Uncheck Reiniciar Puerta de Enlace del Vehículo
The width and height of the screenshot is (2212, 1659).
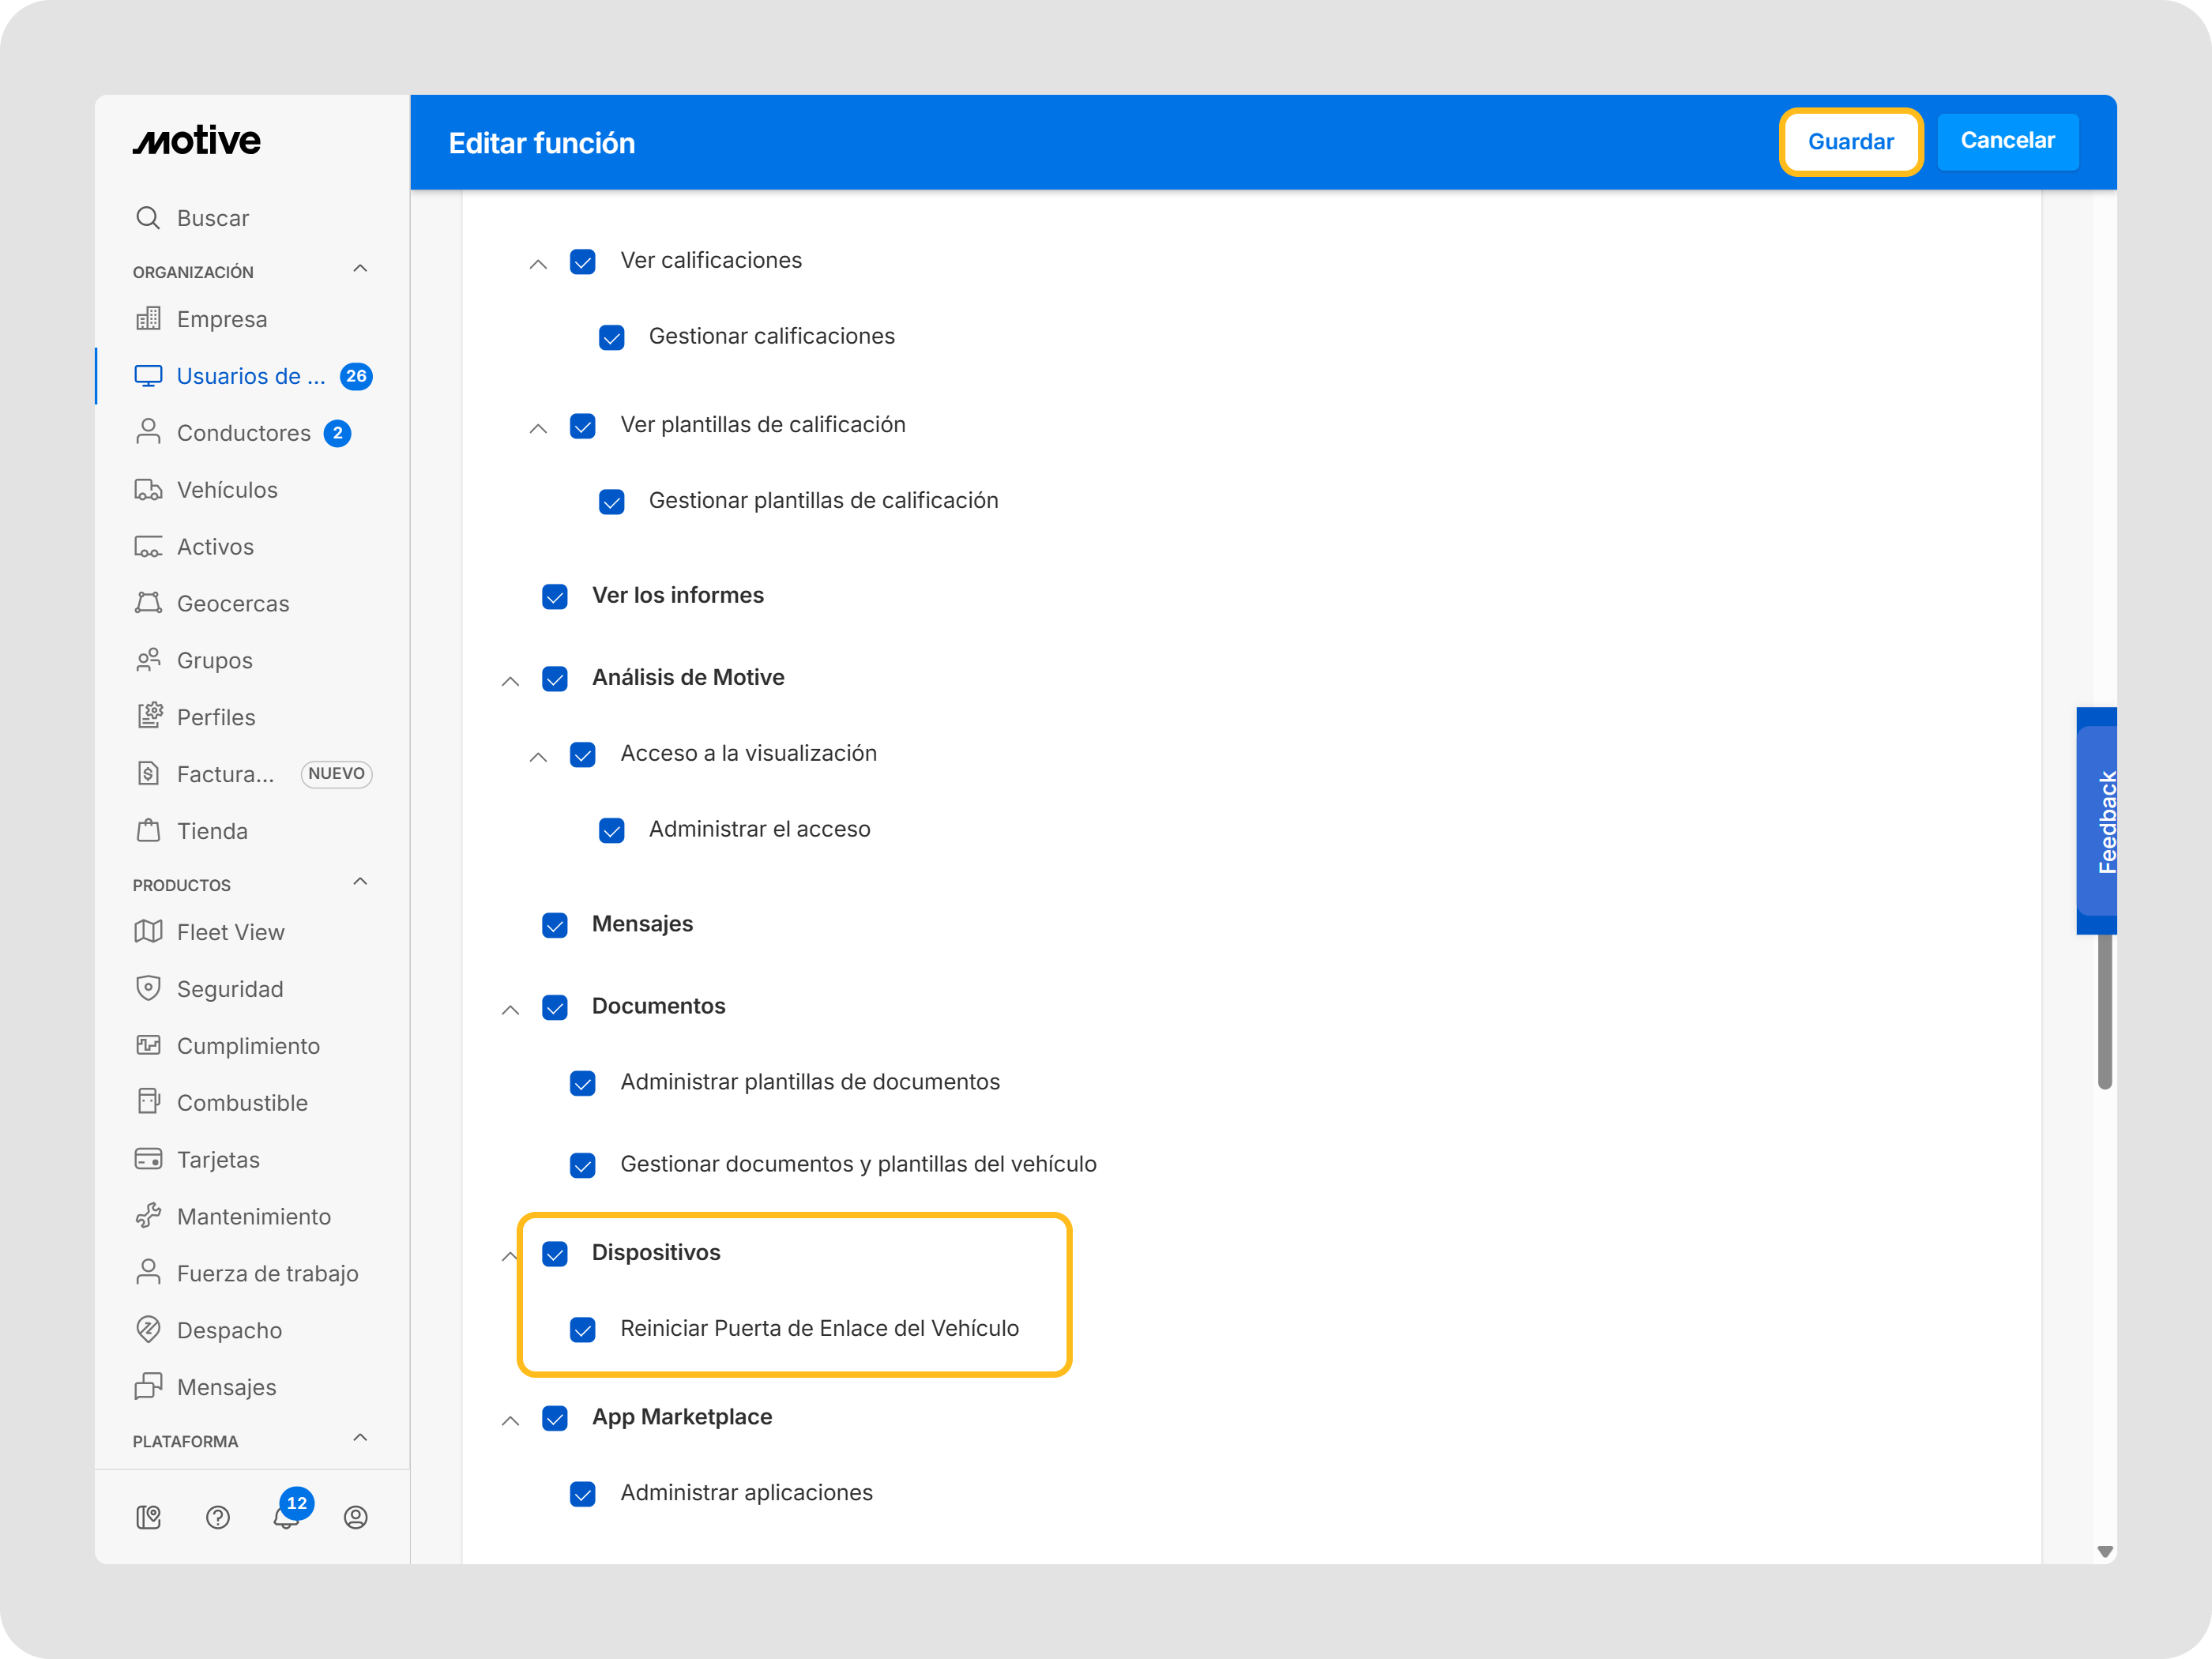coord(583,1329)
